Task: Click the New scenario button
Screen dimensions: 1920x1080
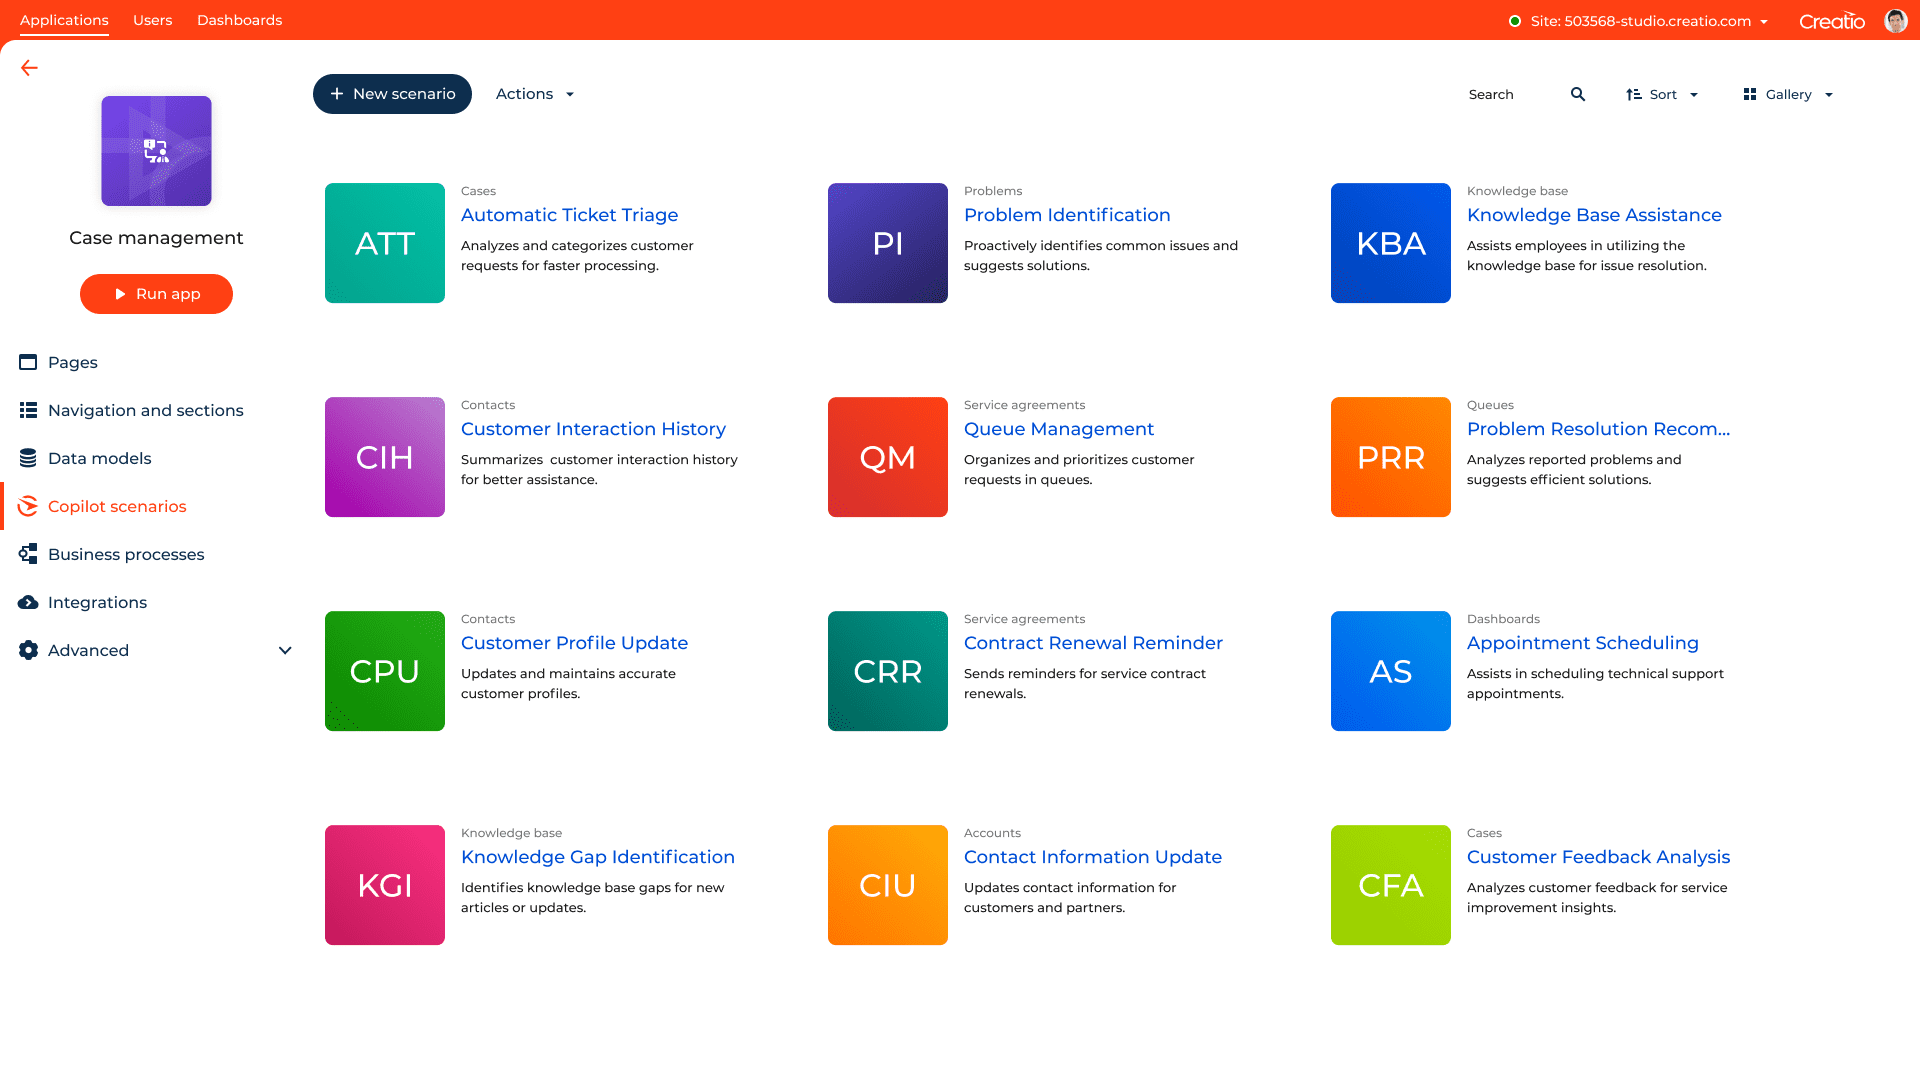Action: [392, 94]
